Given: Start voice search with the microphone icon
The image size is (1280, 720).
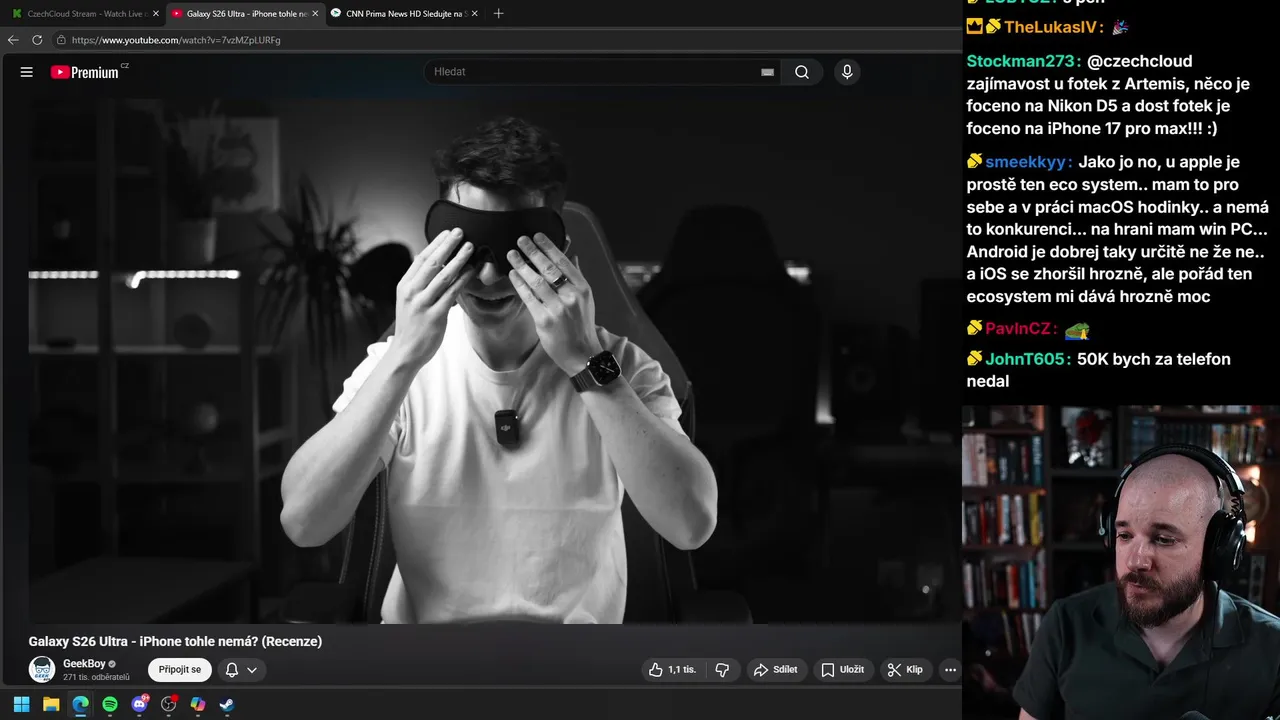Looking at the screenshot, I should (x=847, y=72).
